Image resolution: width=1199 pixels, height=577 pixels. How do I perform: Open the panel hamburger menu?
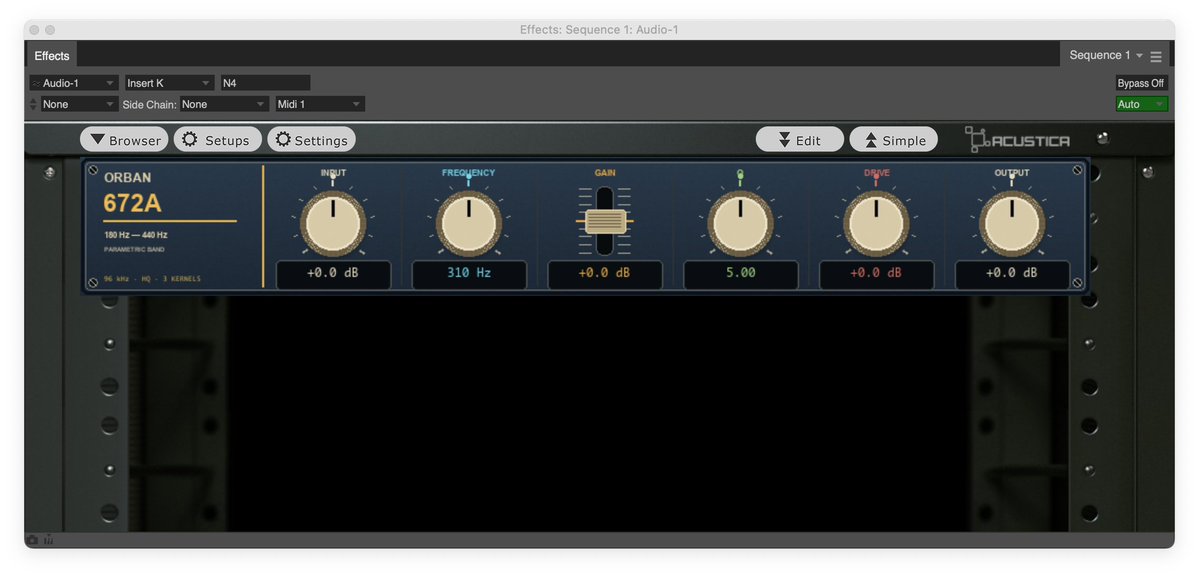click(1156, 57)
